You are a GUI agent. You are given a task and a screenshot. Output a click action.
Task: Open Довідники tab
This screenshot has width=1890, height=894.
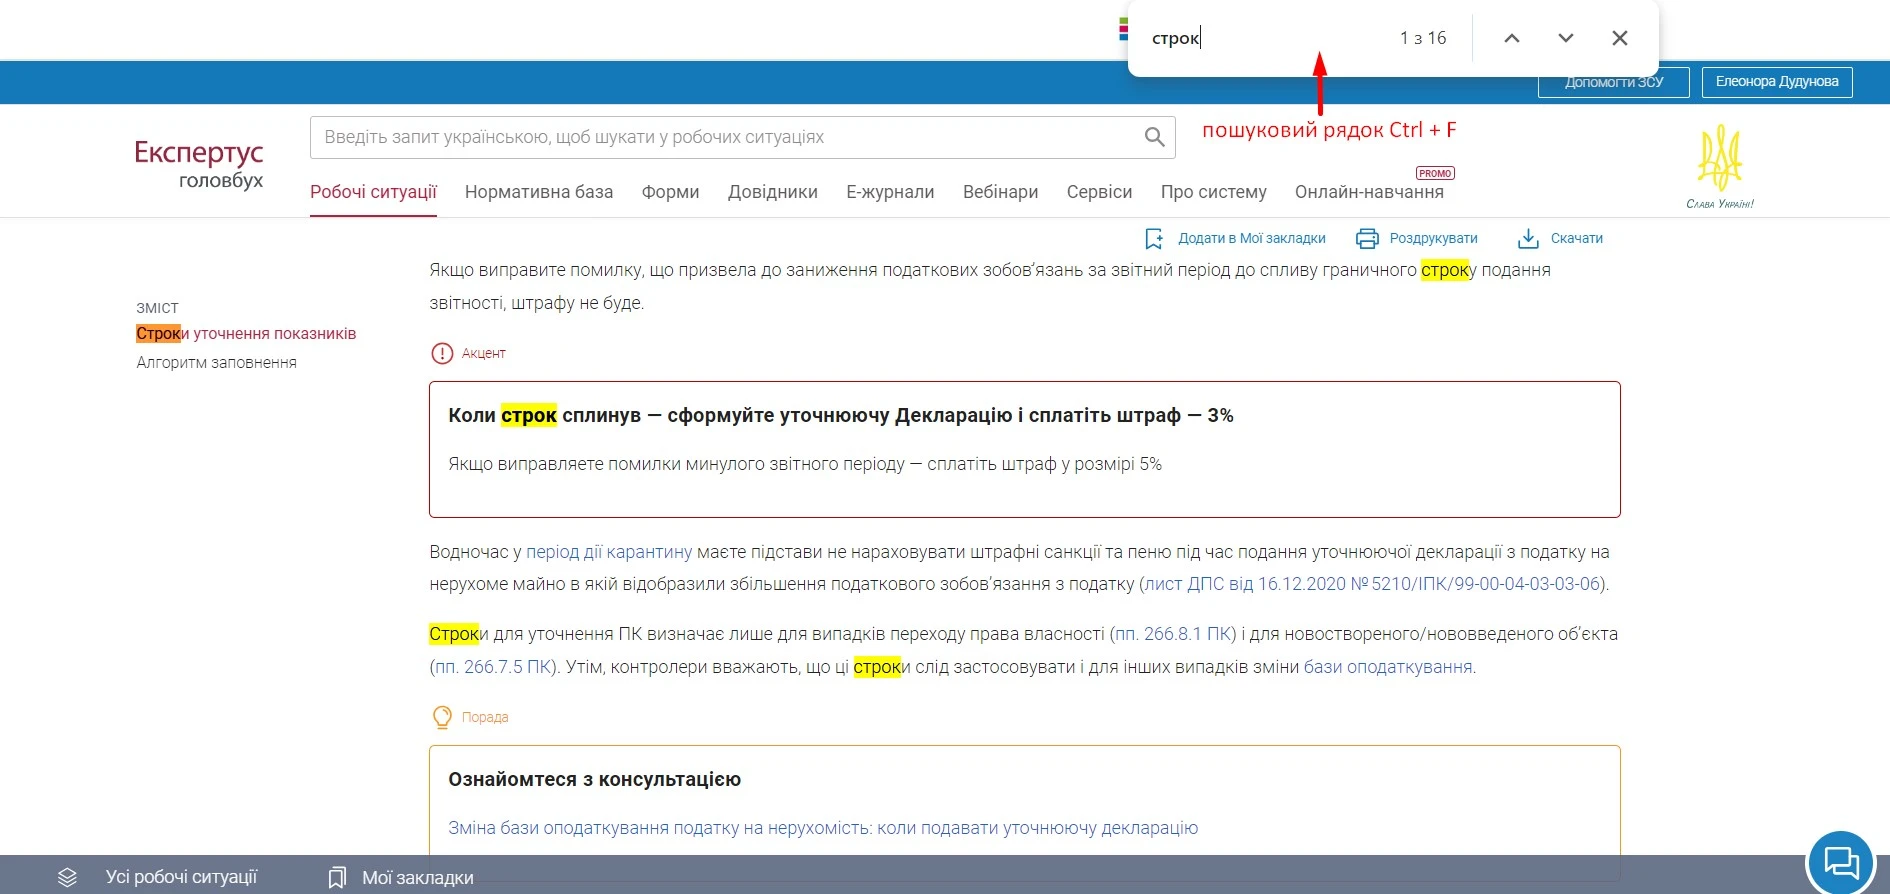click(x=773, y=192)
